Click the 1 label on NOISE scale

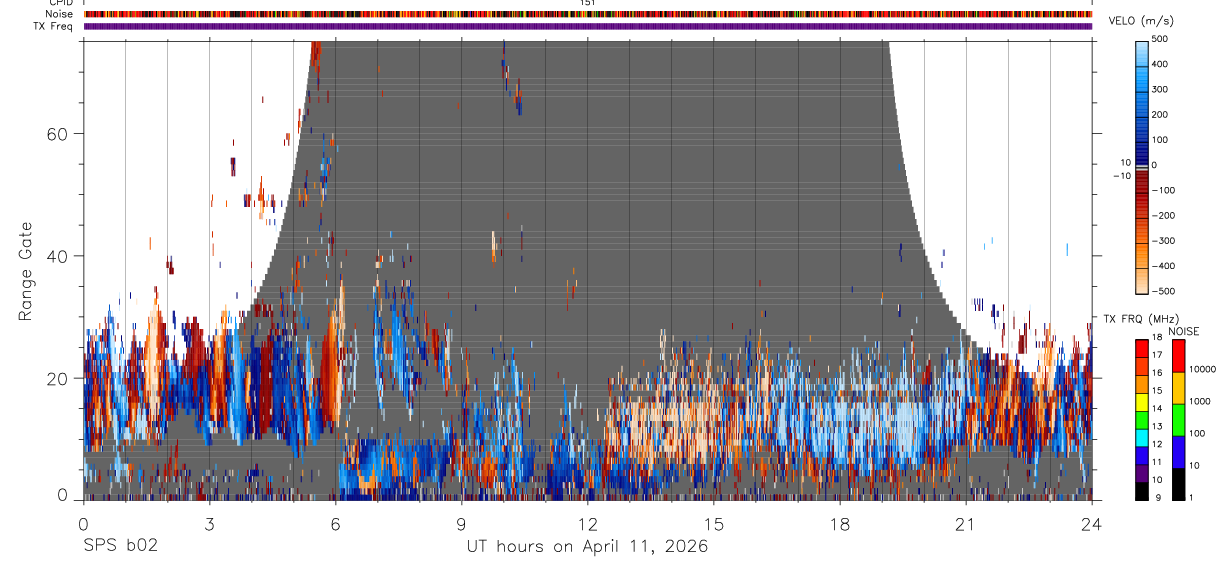point(1190,498)
